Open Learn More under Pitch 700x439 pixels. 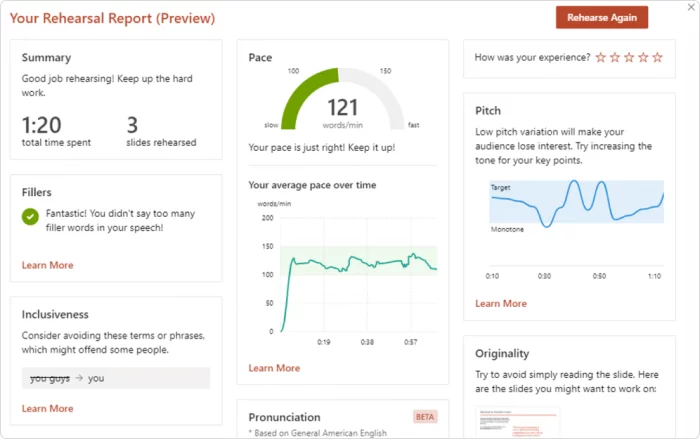(x=501, y=303)
